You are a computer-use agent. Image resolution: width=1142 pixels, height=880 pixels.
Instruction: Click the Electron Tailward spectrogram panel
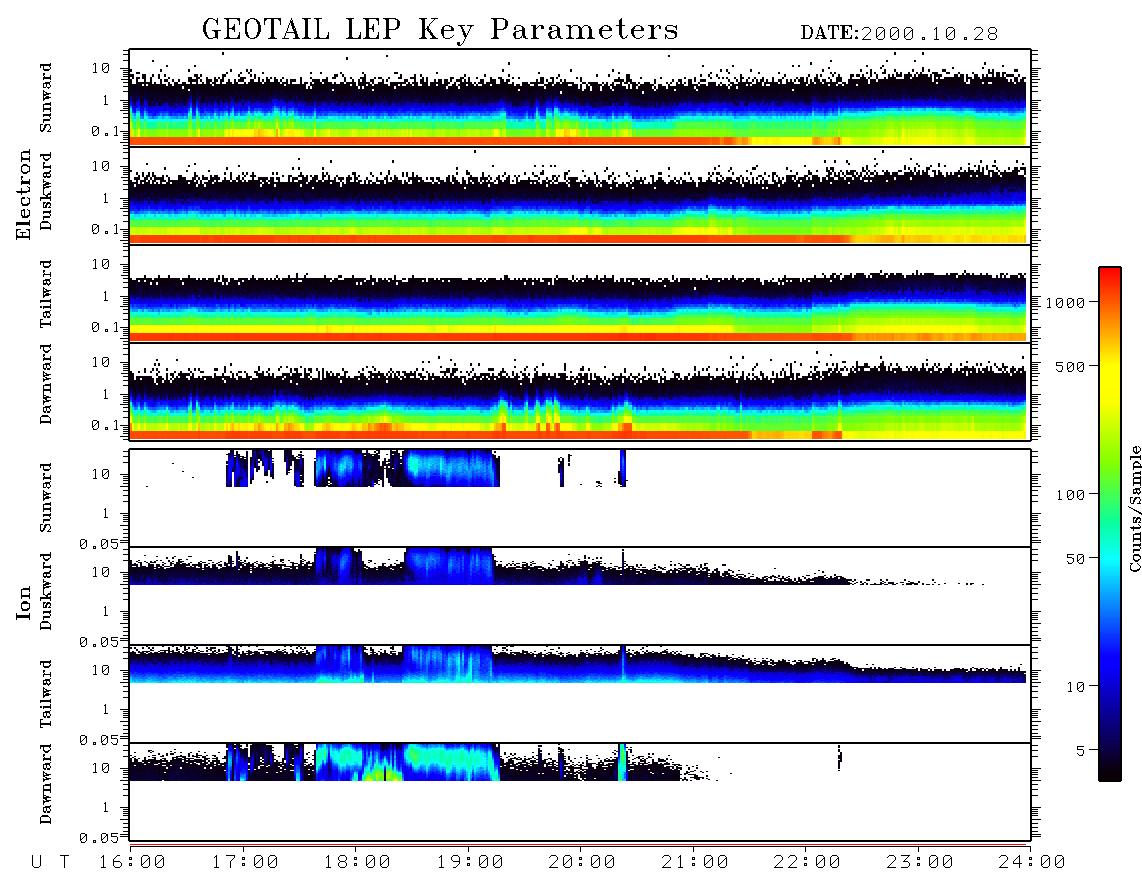[580, 294]
